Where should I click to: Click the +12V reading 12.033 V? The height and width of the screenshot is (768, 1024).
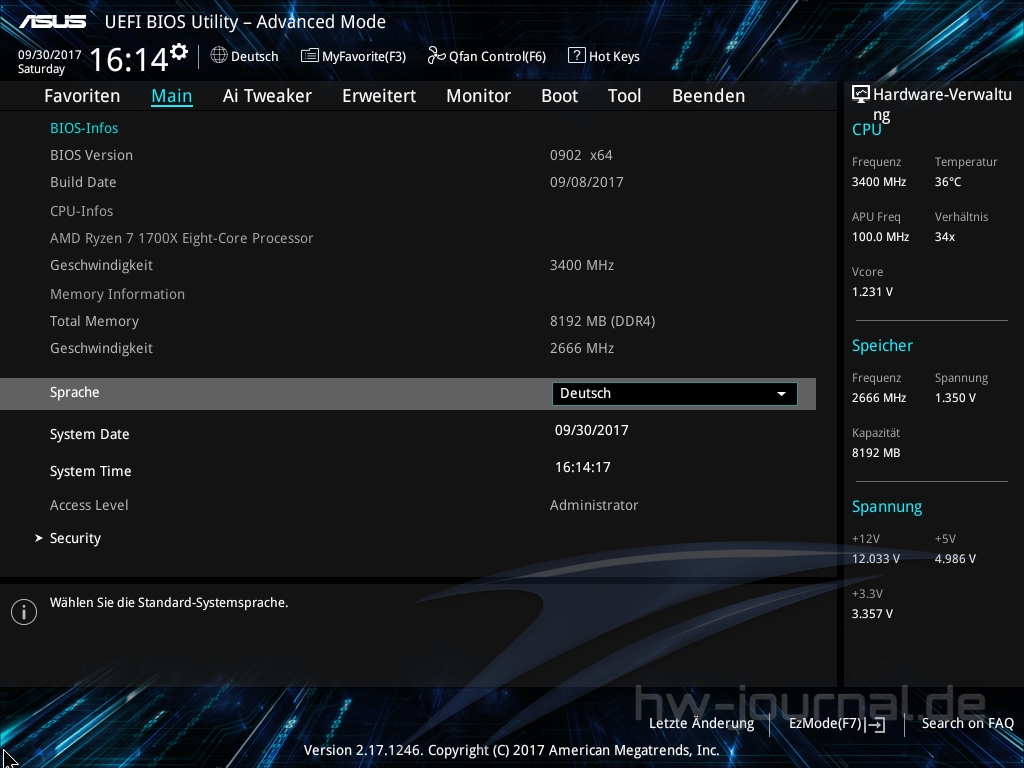875,559
